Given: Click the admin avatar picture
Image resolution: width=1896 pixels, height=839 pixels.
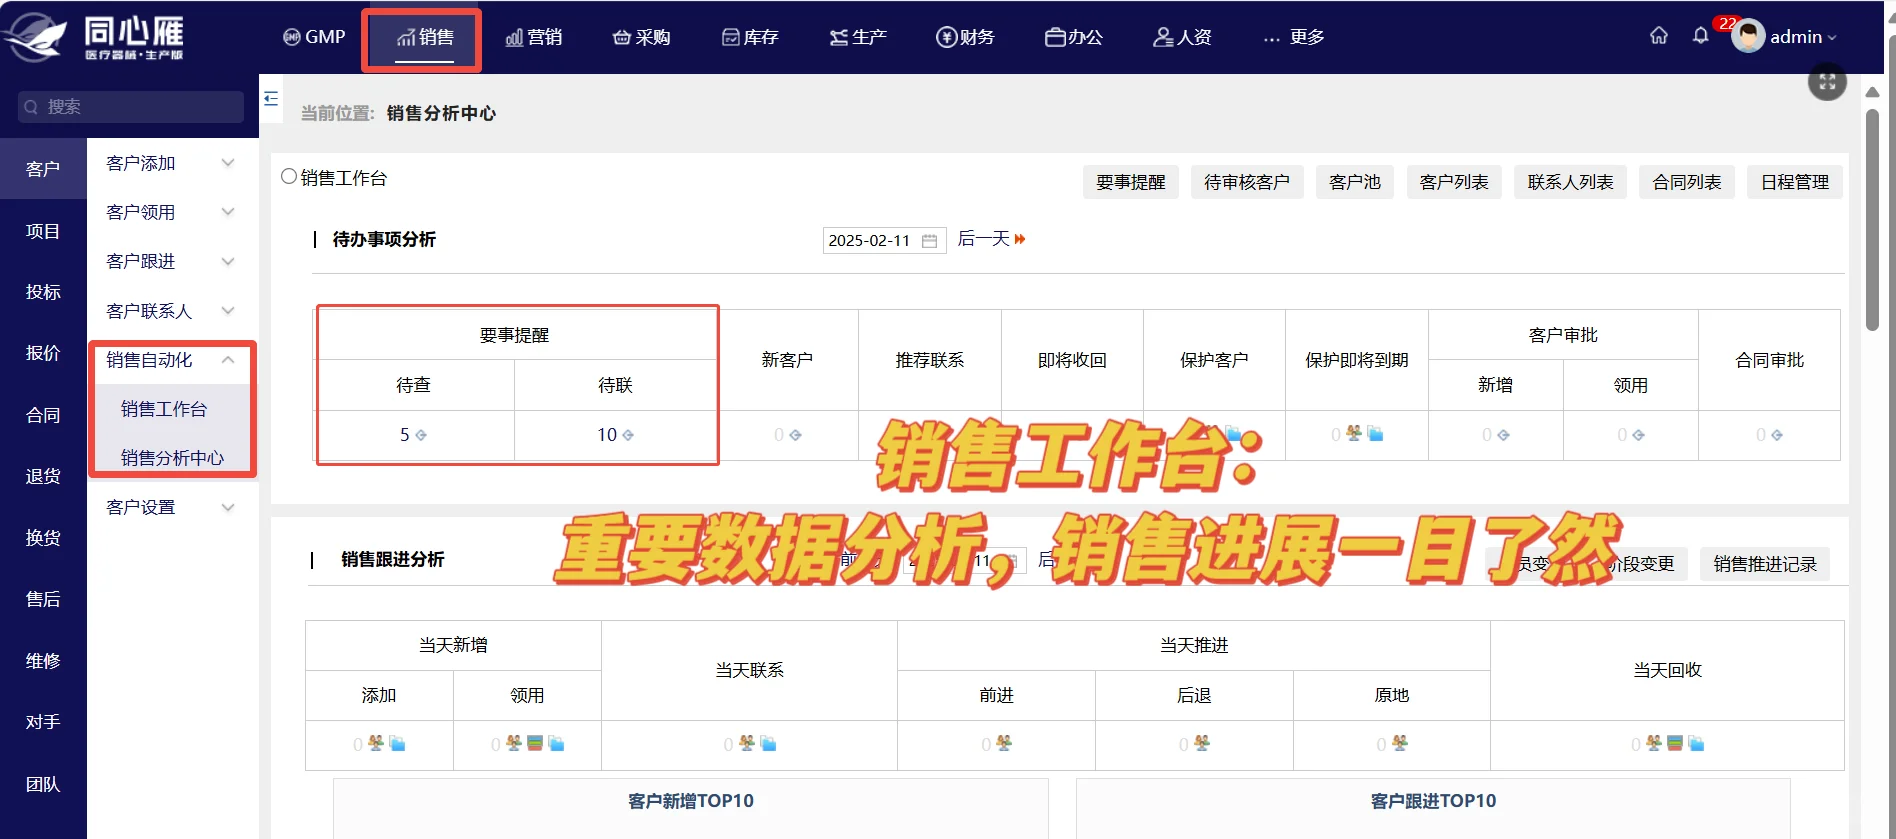Looking at the screenshot, I should (x=1748, y=36).
